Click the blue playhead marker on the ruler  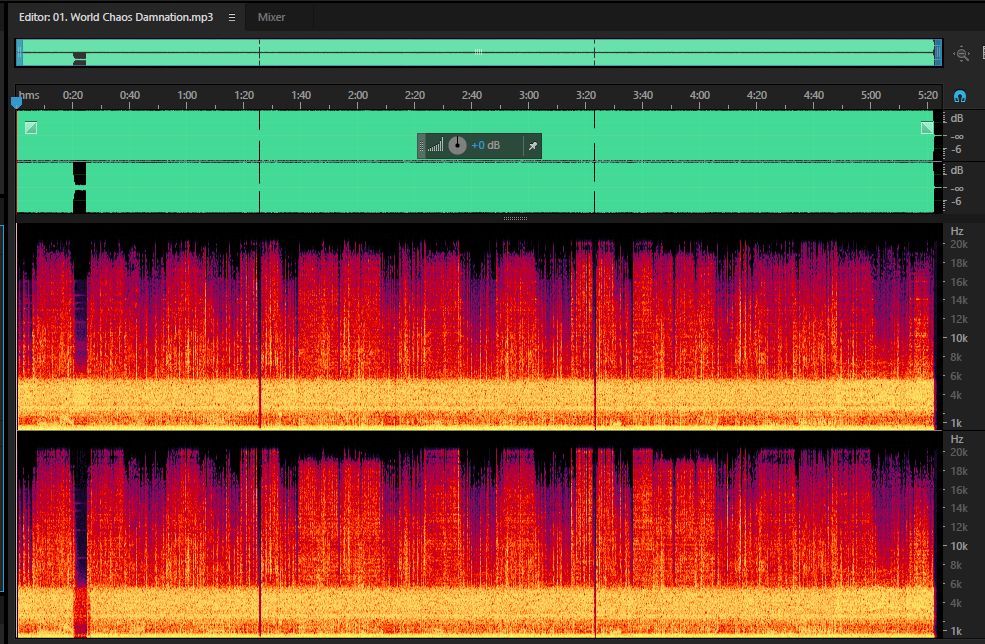coord(16,102)
